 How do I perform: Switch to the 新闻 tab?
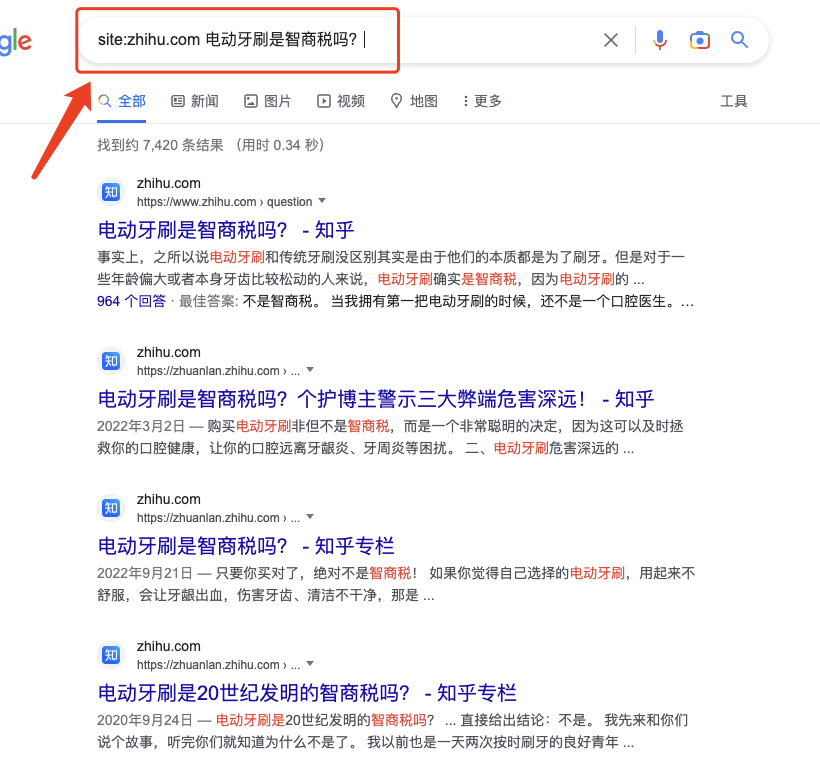click(195, 101)
